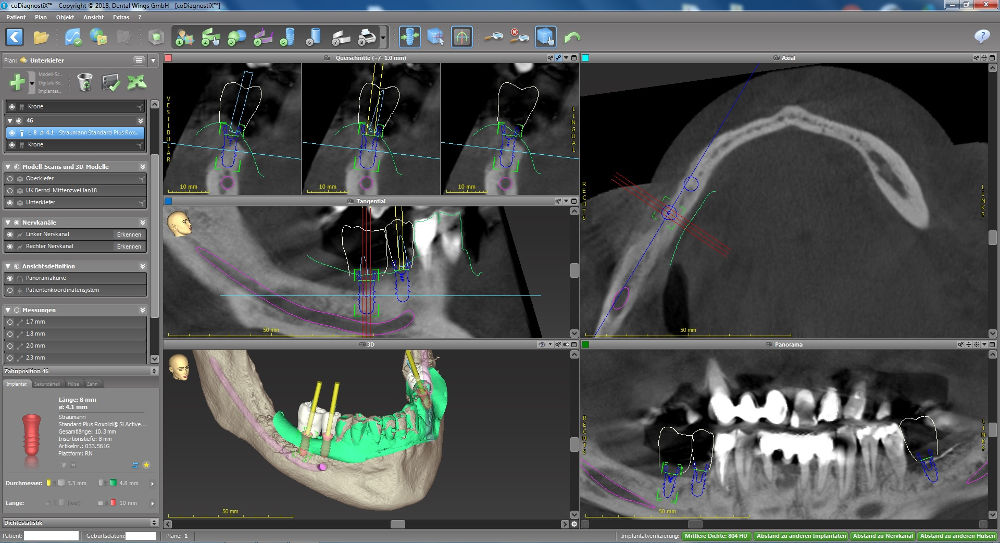Click the head orientation icon in 3D view
Image resolution: width=1000 pixels, height=543 pixels.
click(180, 365)
